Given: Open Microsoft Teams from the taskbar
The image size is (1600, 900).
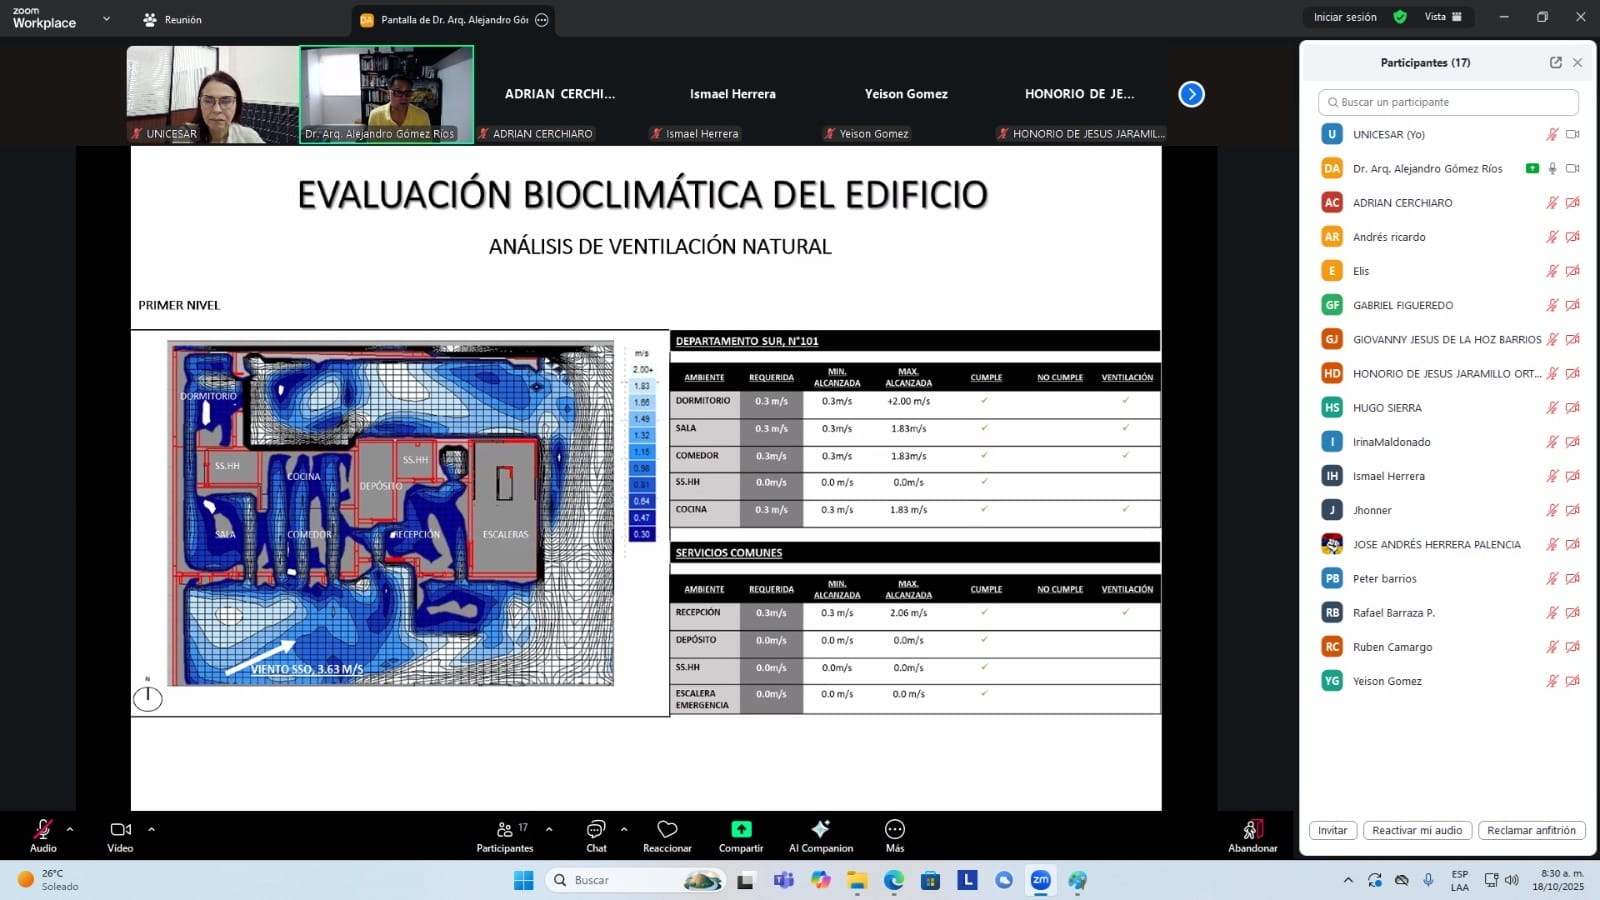Looking at the screenshot, I should click(783, 880).
